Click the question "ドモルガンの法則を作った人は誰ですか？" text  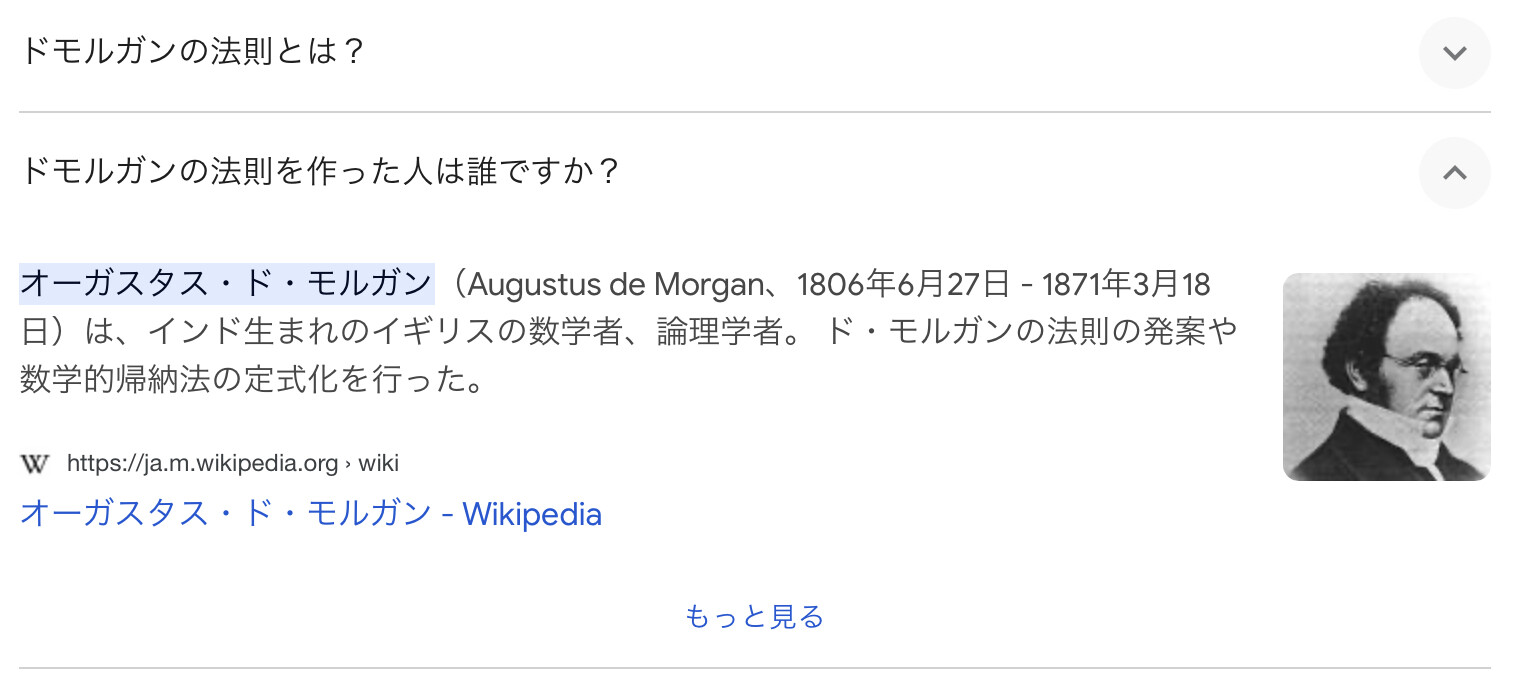320,172
